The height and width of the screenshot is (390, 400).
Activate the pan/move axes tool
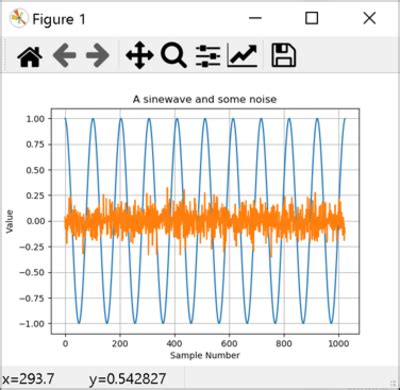coord(140,55)
